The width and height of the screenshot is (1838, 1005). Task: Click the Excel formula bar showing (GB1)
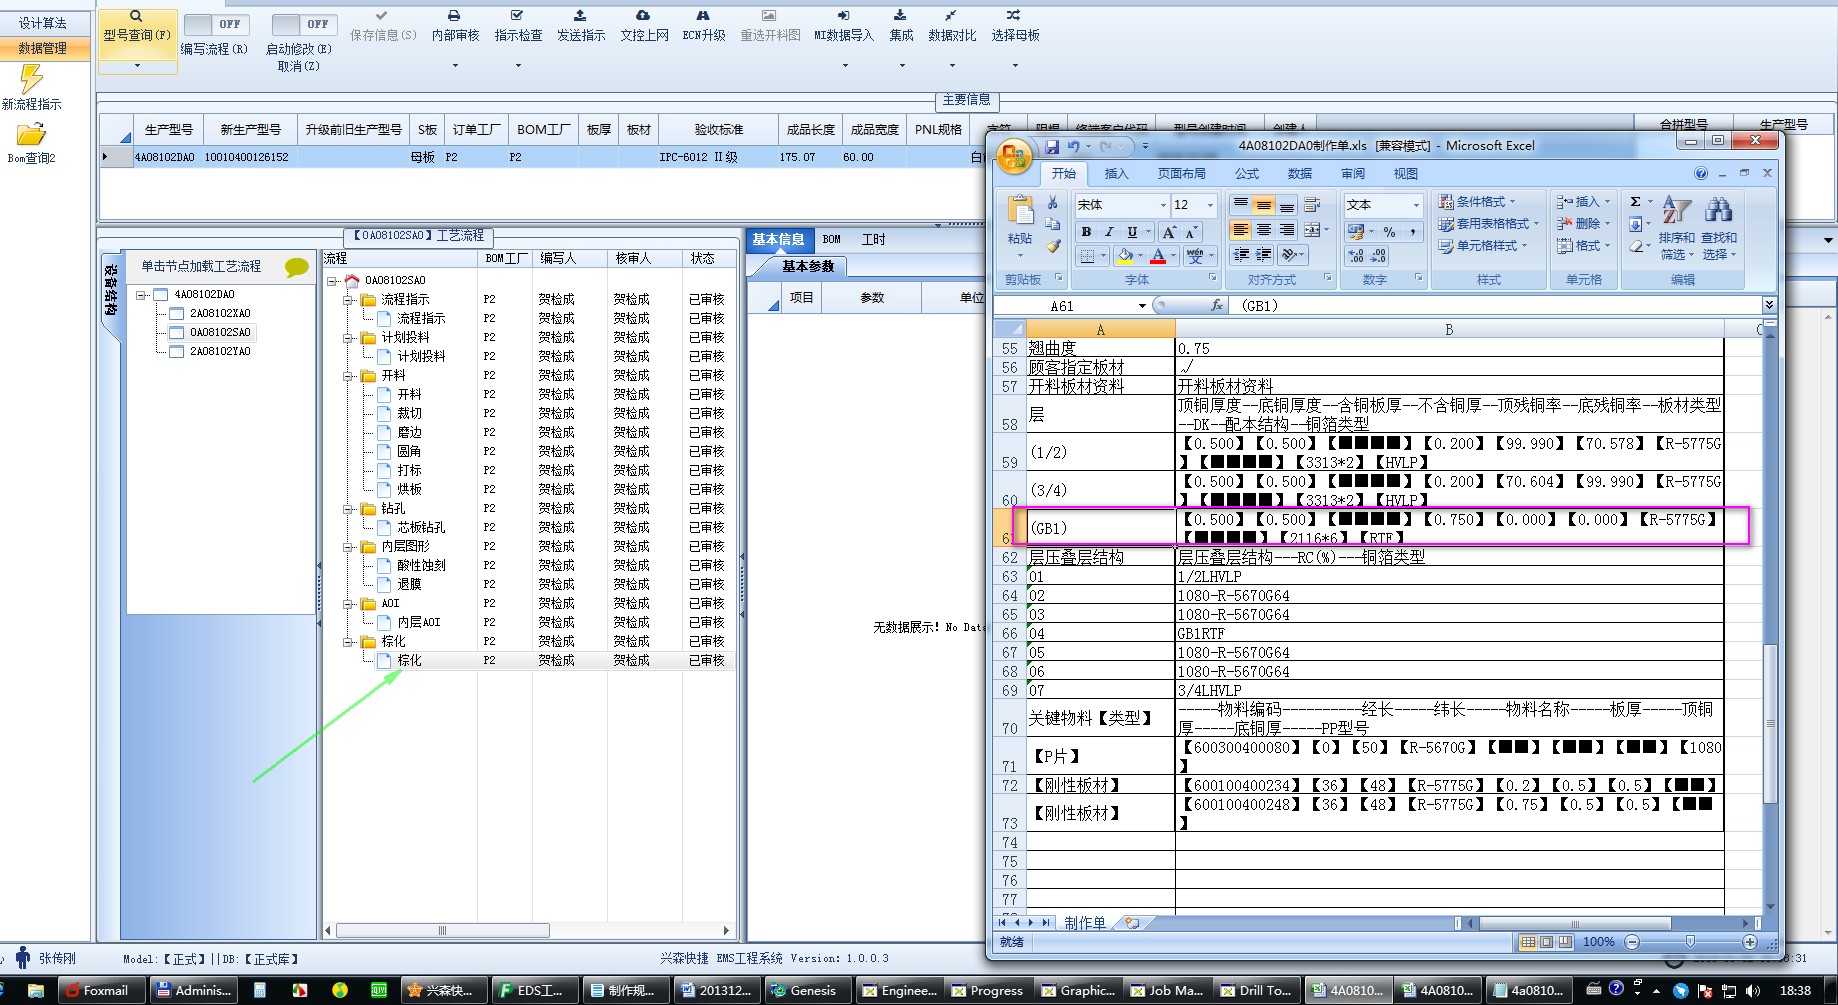click(1497, 306)
